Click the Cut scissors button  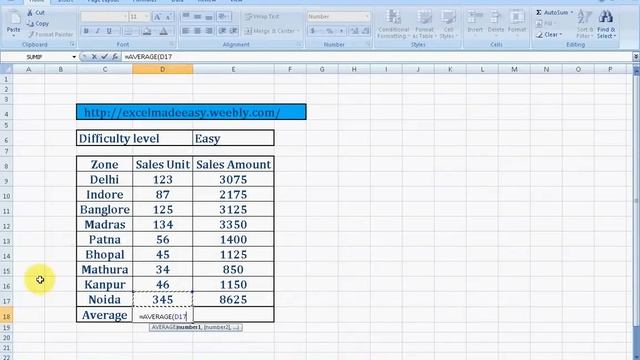click(36, 13)
